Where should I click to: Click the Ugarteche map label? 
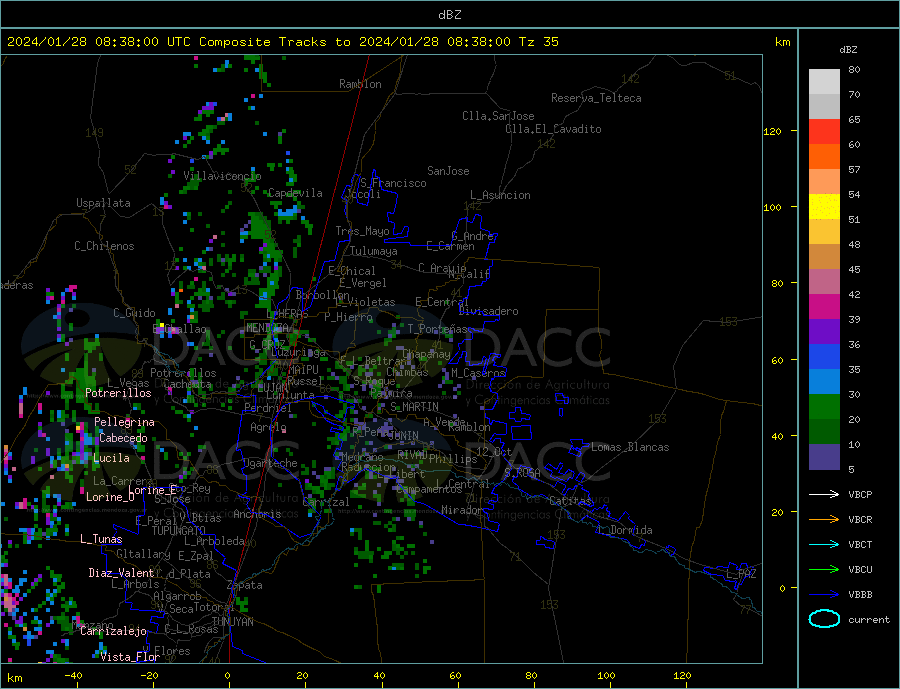point(270,463)
